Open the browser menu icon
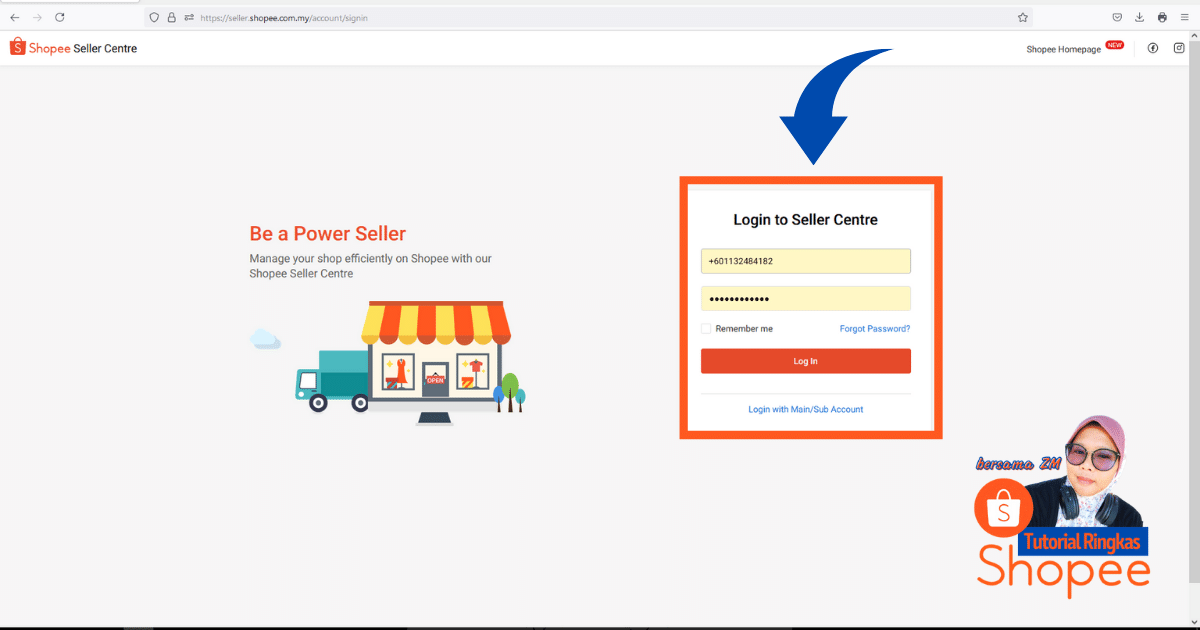The height and width of the screenshot is (630, 1200). coord(1185,17)
